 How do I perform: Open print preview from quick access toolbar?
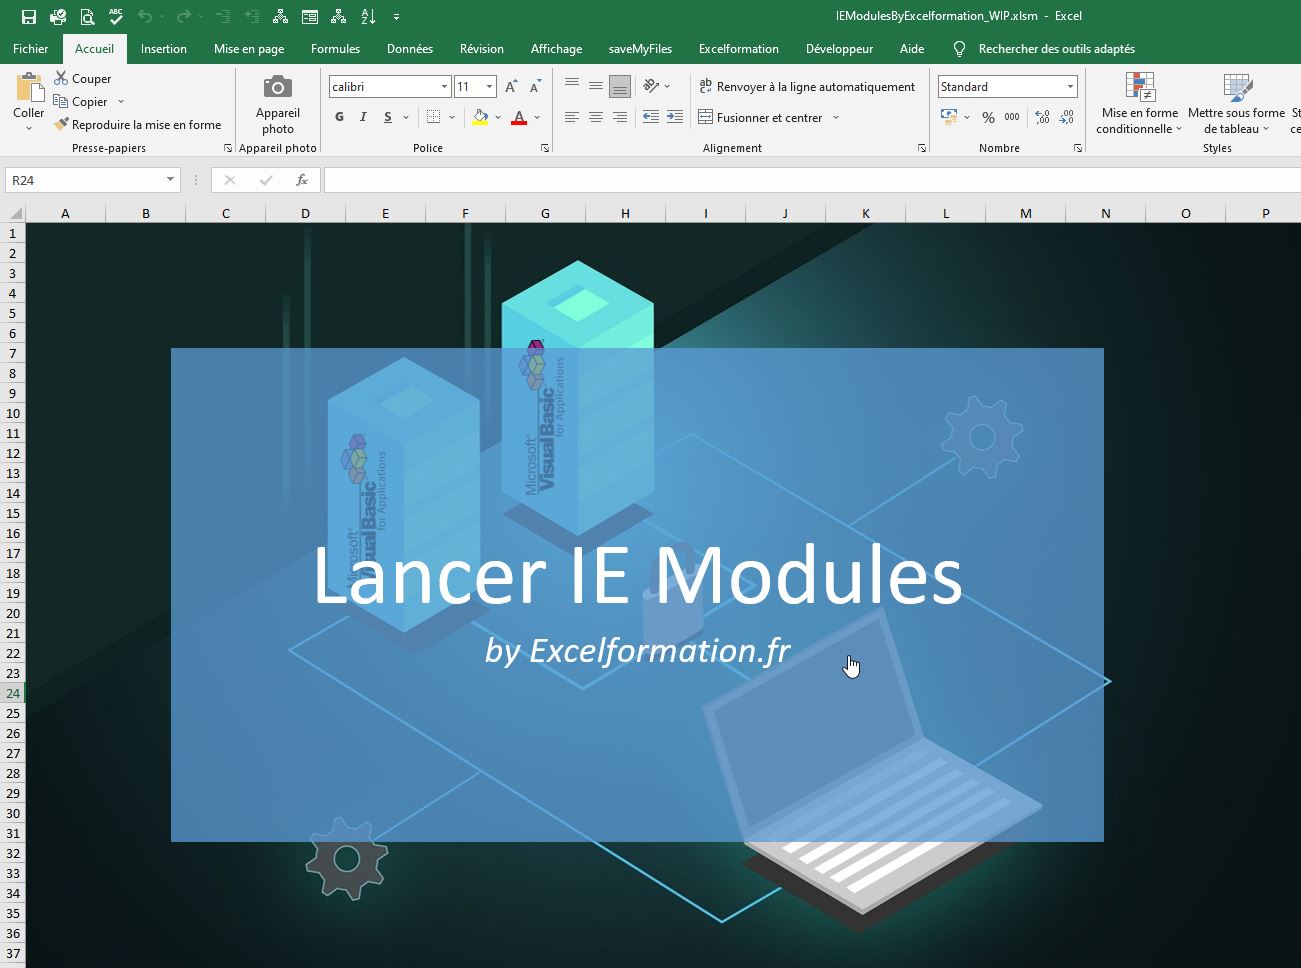coord(87,16)
